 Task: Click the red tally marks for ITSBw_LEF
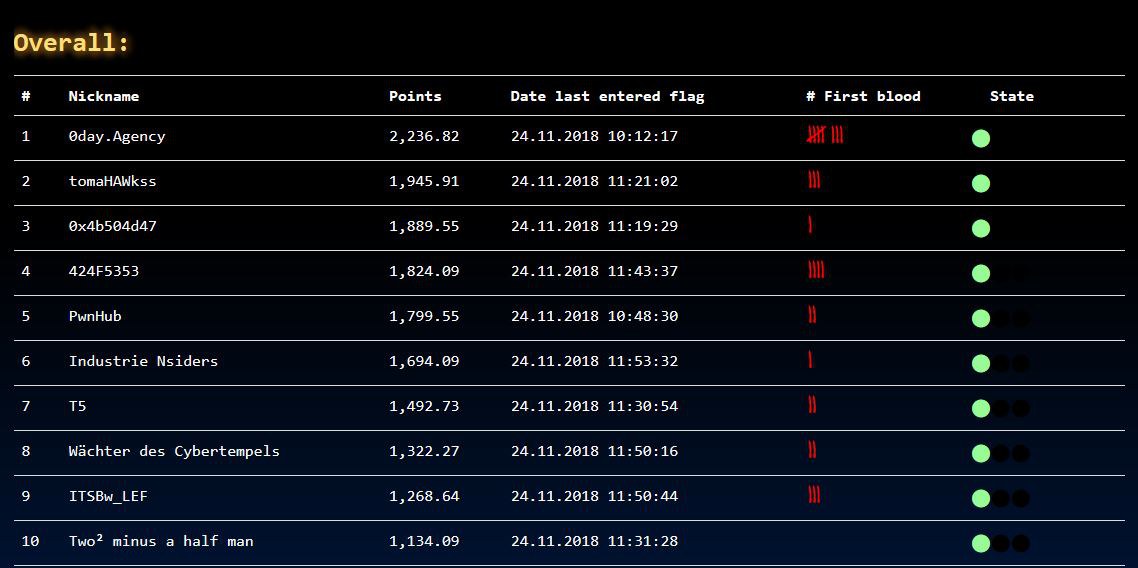[x=814, y=495]
